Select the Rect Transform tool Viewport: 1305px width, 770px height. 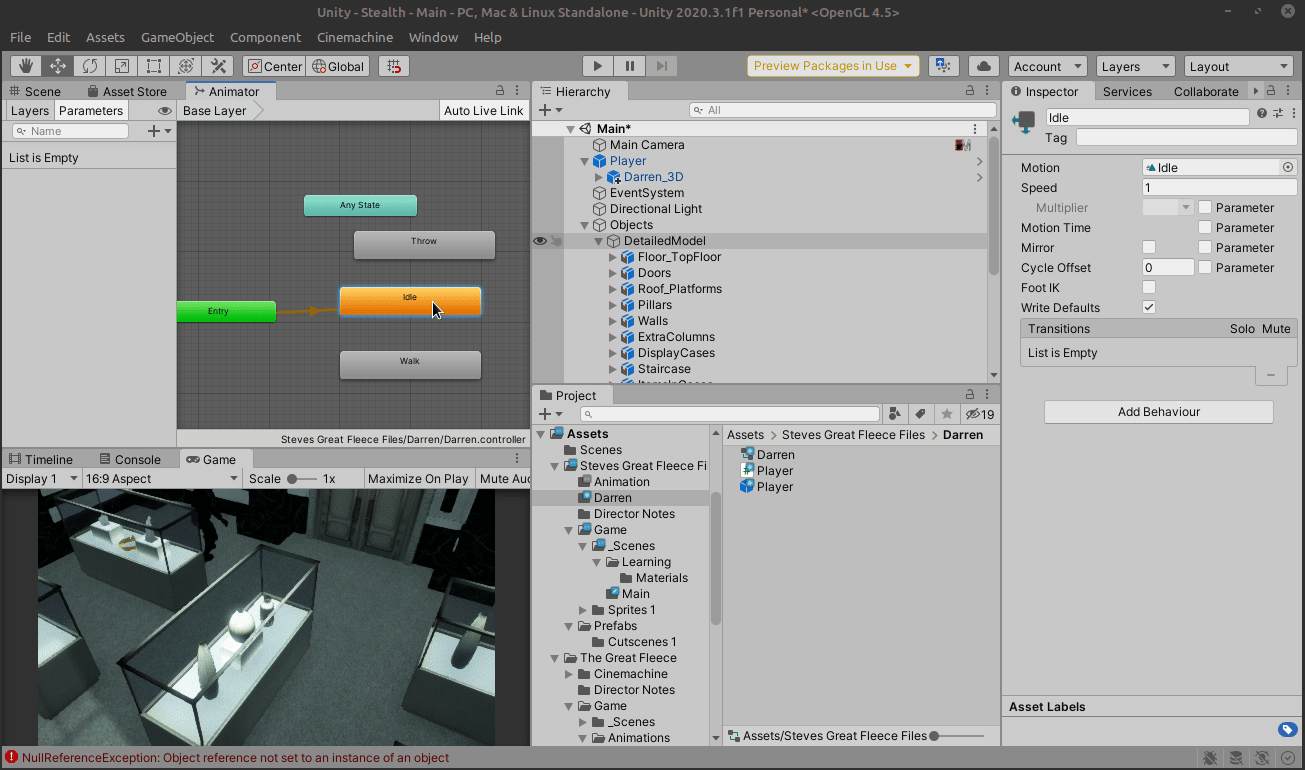[x=154, y=66]
